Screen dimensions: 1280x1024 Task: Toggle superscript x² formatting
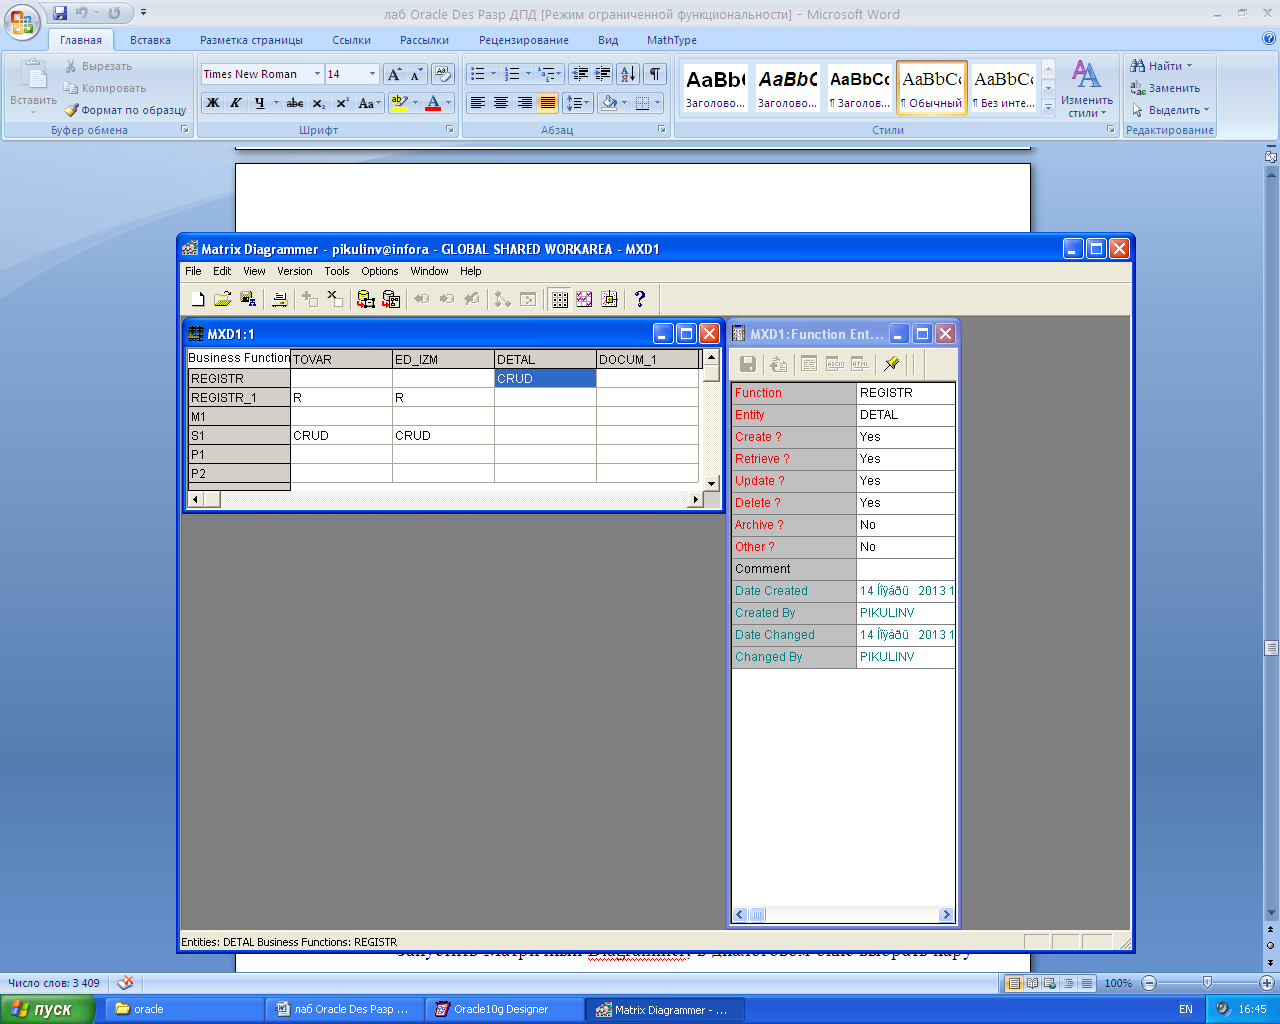342,103
